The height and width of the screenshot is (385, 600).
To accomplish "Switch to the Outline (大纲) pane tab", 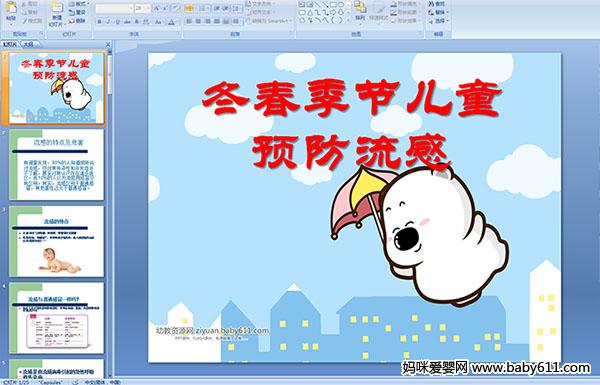I will point(28,44).
